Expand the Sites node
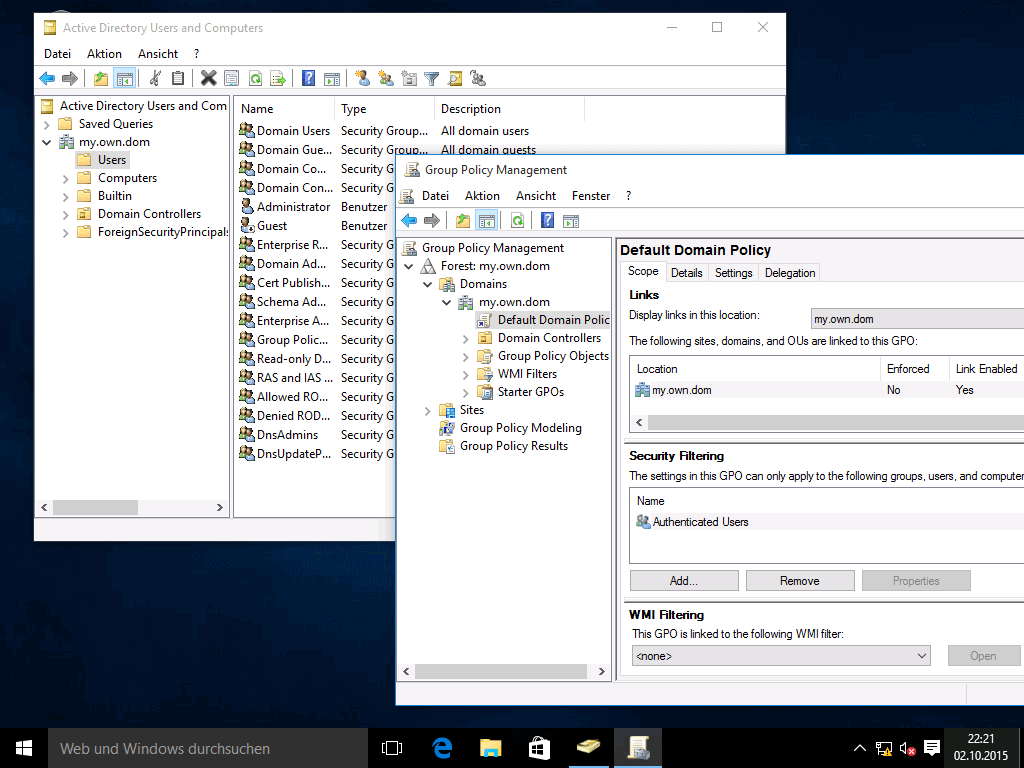Viewport: 1024px width, 768px height. click(x=428, y=410)
